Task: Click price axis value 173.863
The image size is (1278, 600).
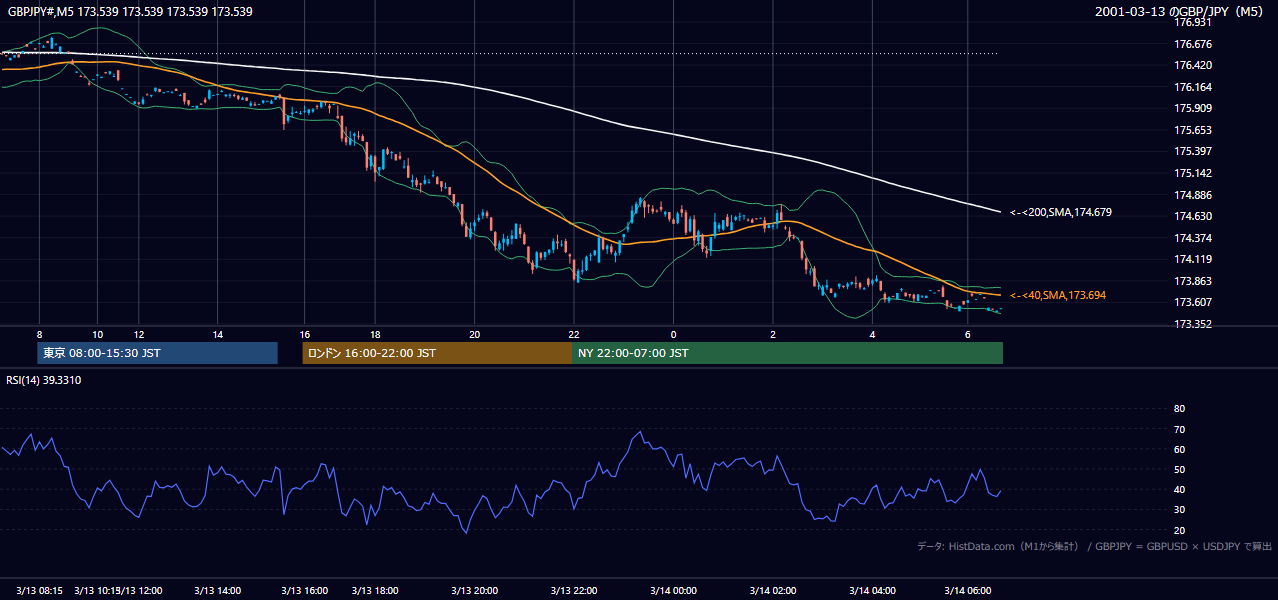Action: (x=1193, y=281)
